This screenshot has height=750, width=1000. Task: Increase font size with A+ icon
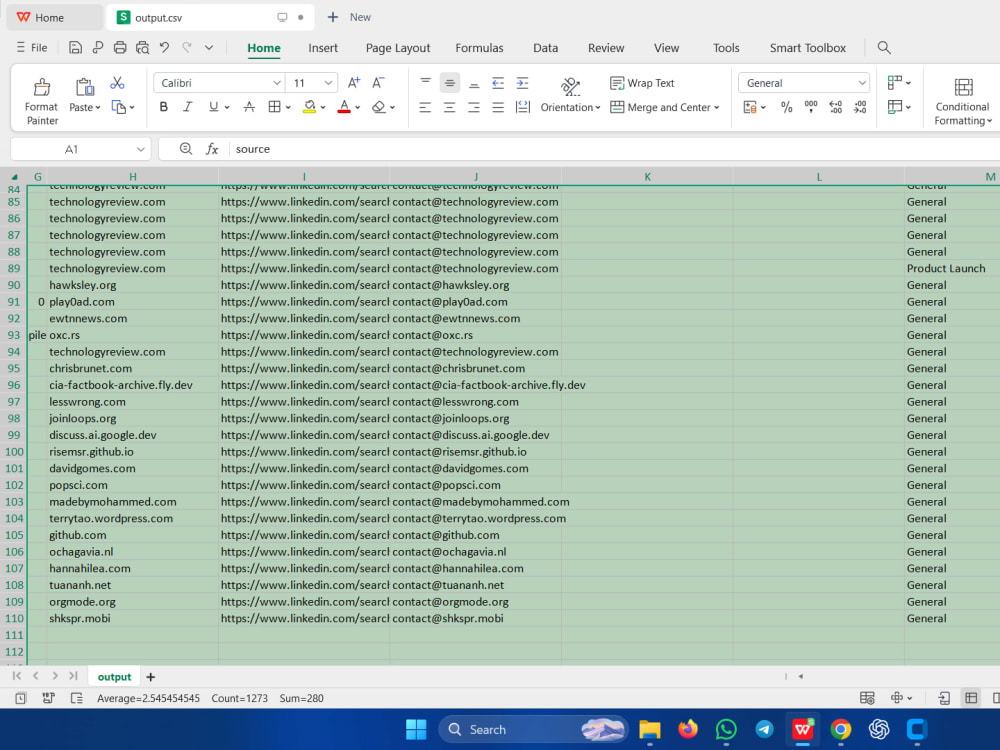click(354, 83)
